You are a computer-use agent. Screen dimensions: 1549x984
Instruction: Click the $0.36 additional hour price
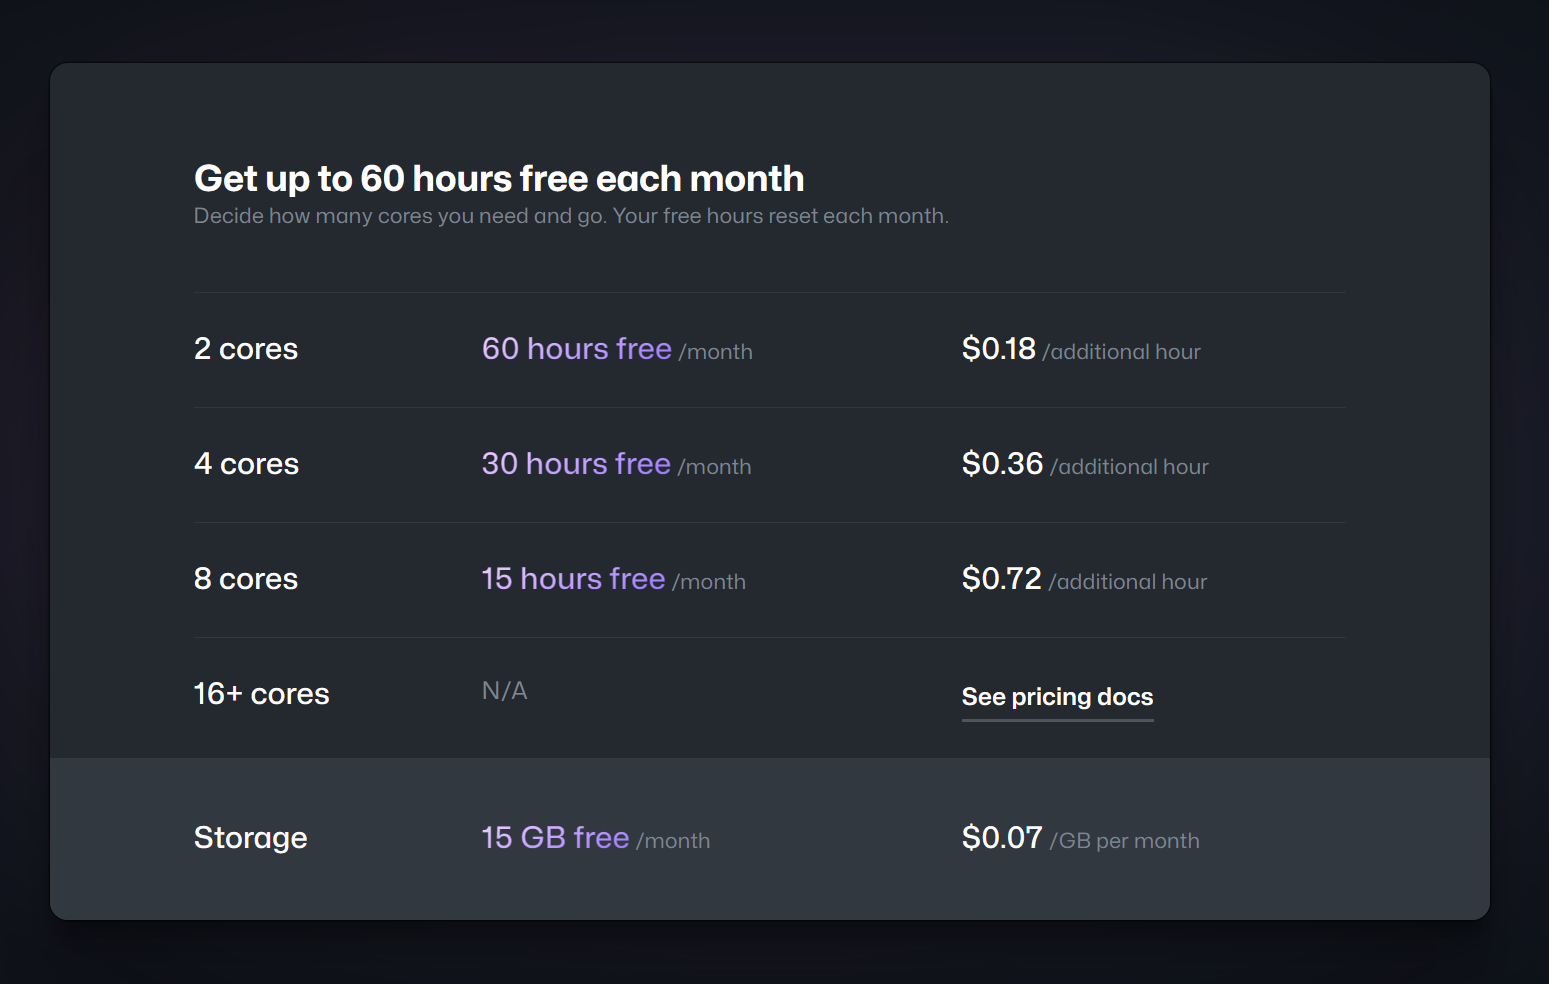tap(1002, 464)
